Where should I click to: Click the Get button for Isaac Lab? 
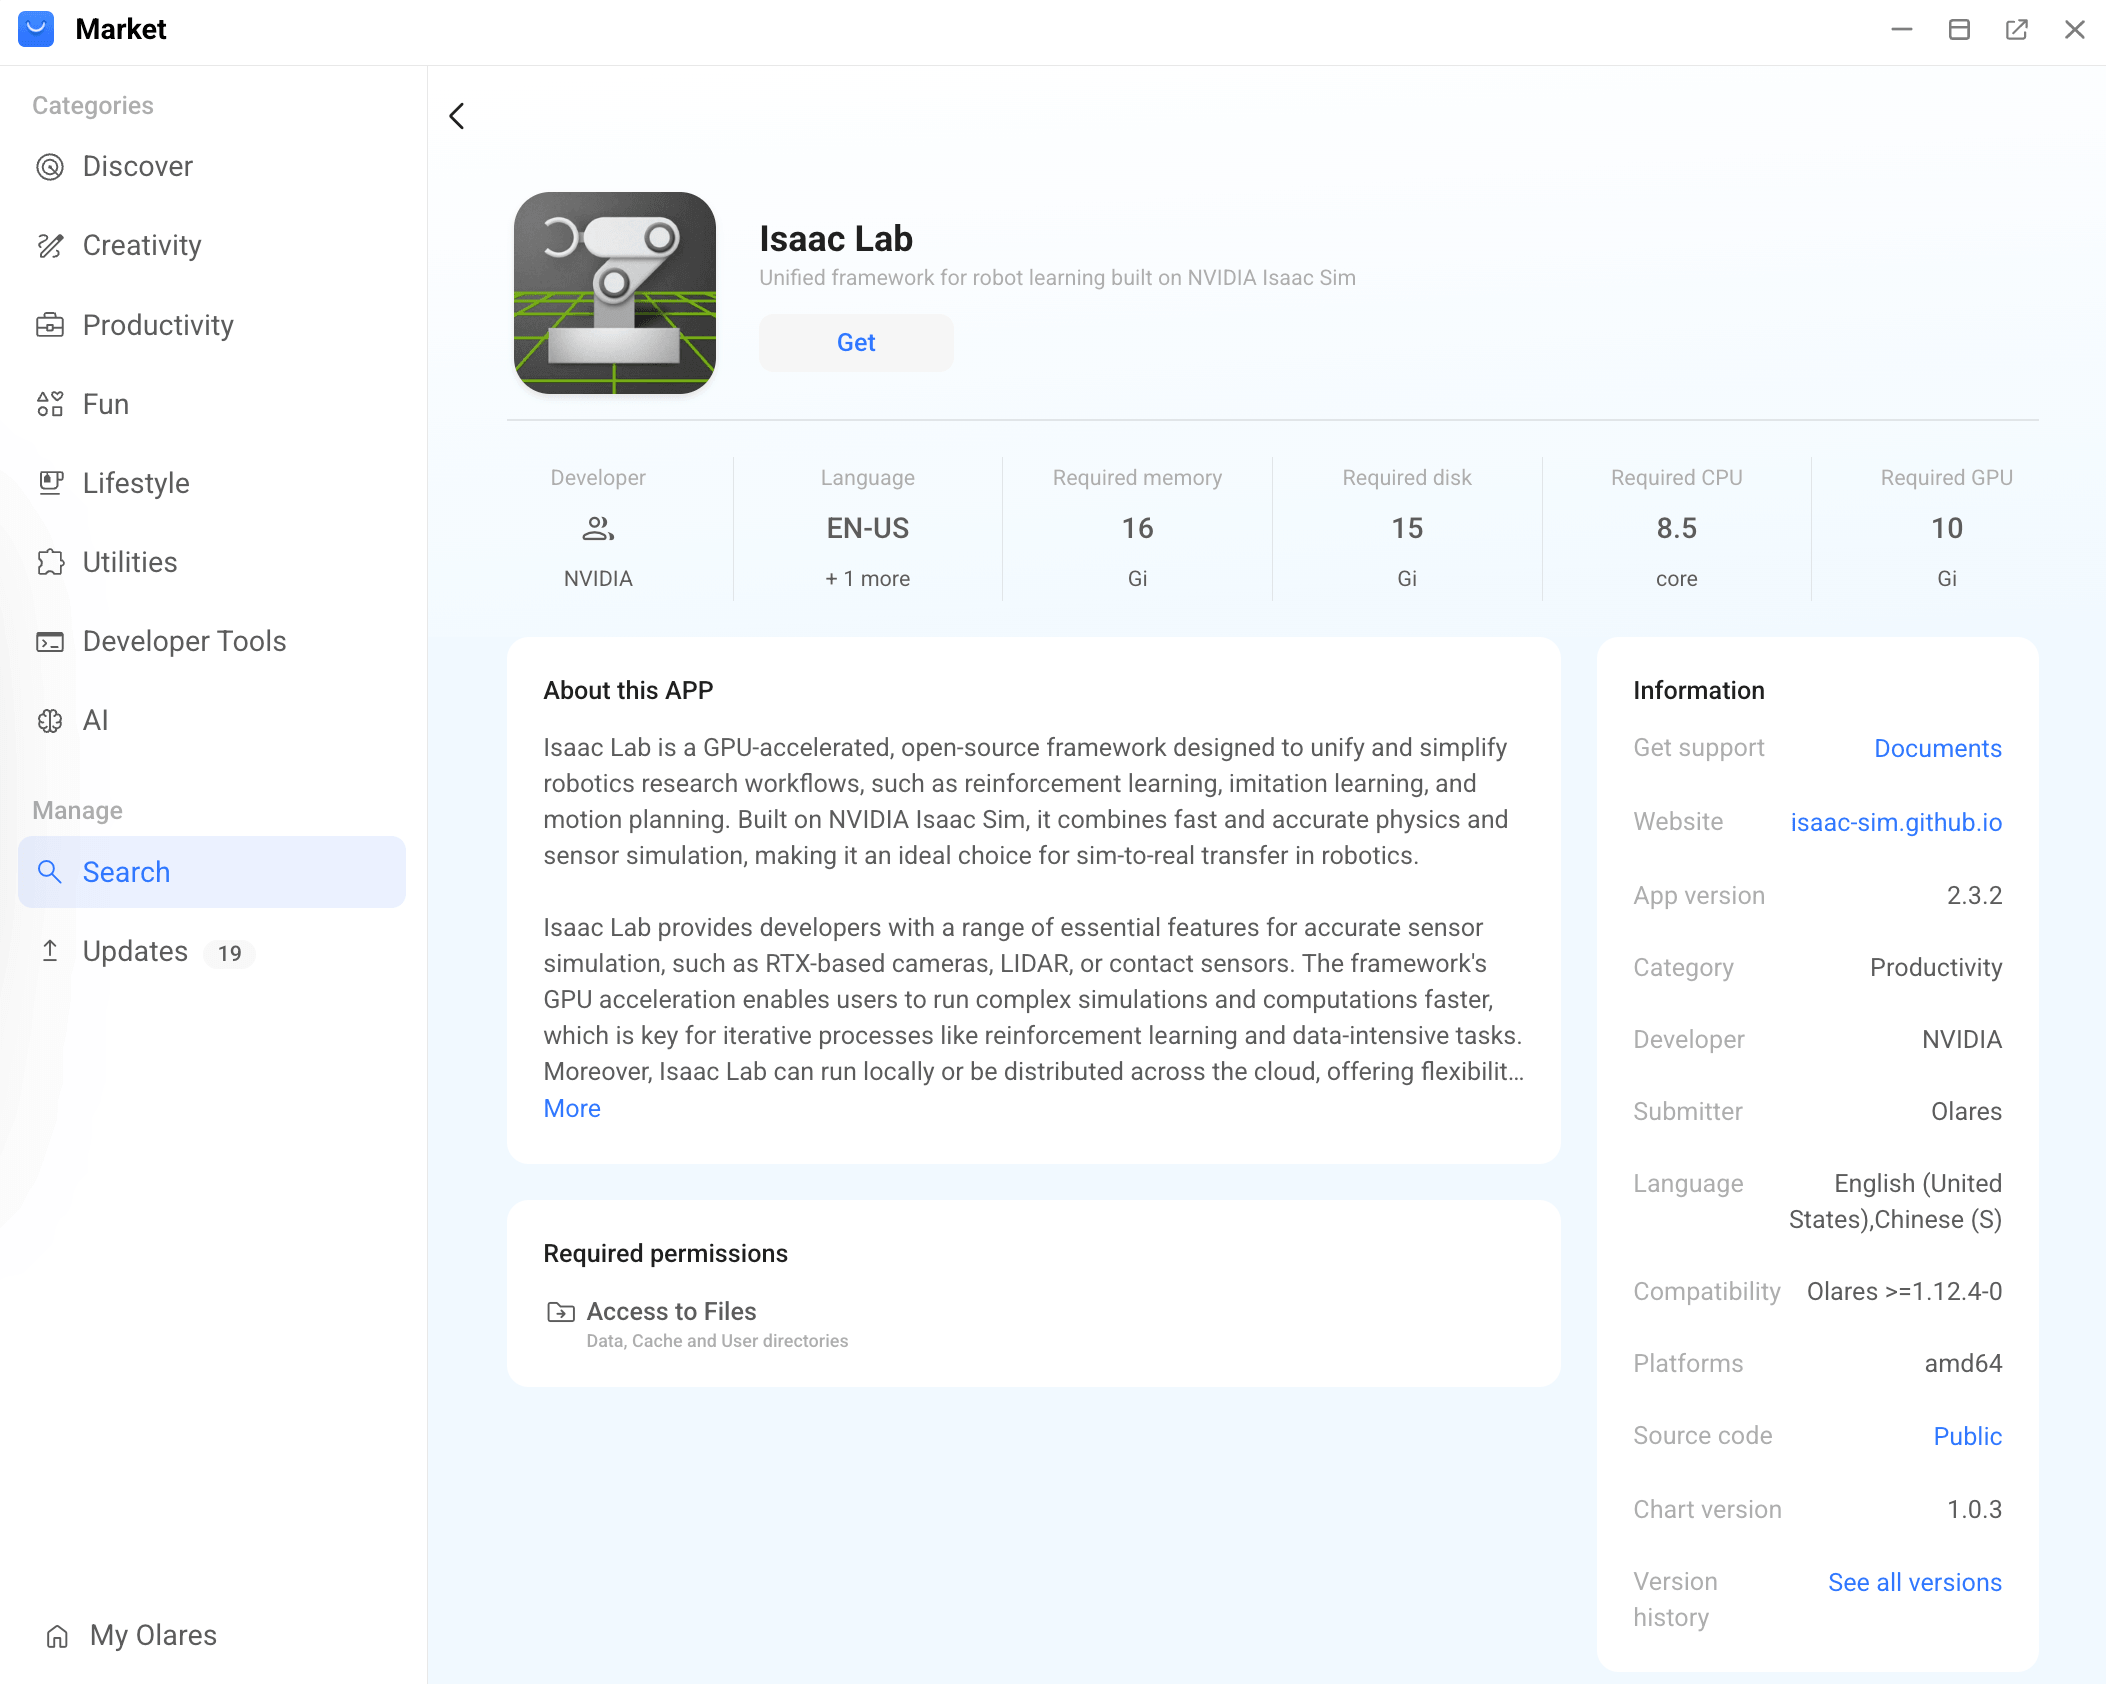(x=856, y=343)
